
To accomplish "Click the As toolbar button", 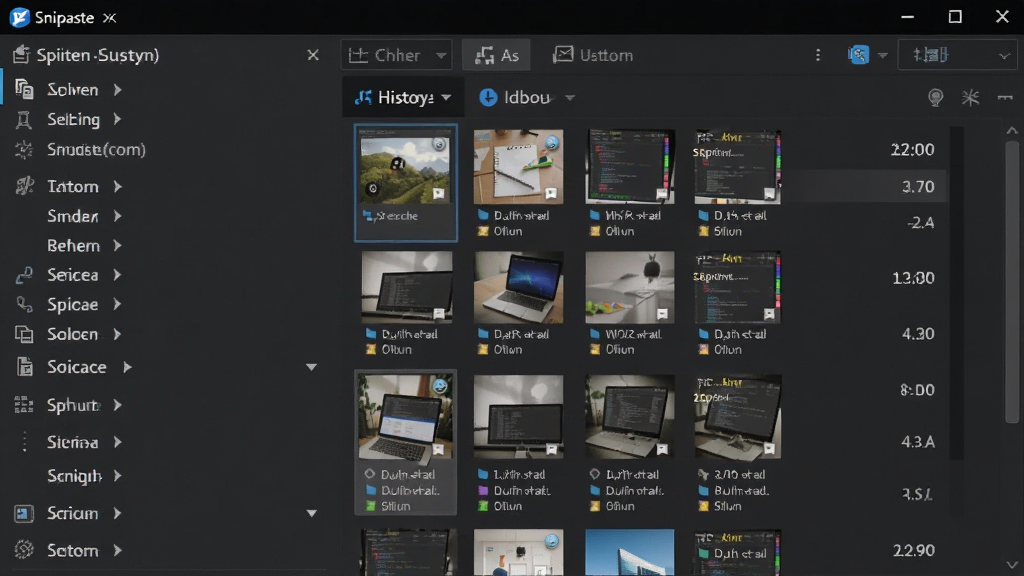I will click(x=497, y=55).
